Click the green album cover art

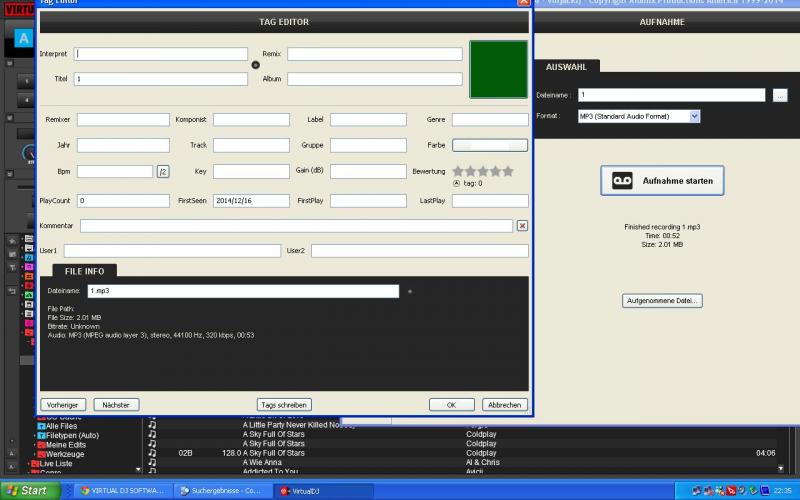point(498,69)
